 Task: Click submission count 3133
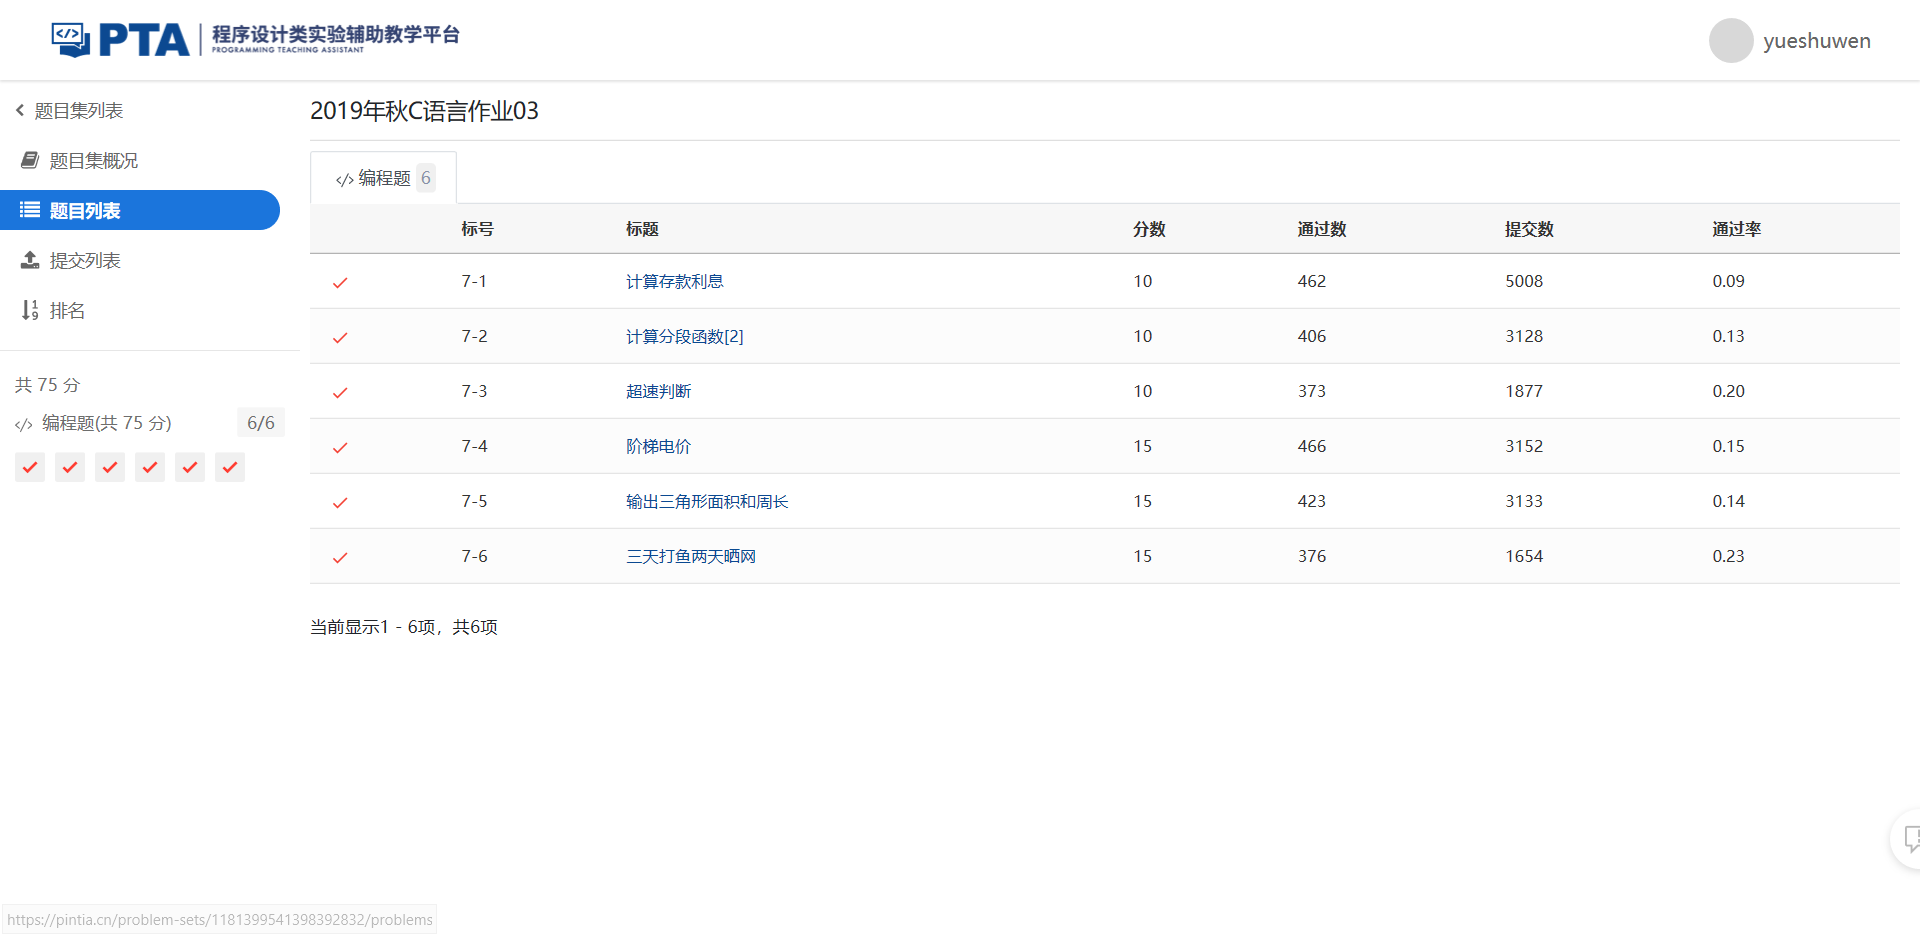pyautogui.click(x=1524, y=501)
